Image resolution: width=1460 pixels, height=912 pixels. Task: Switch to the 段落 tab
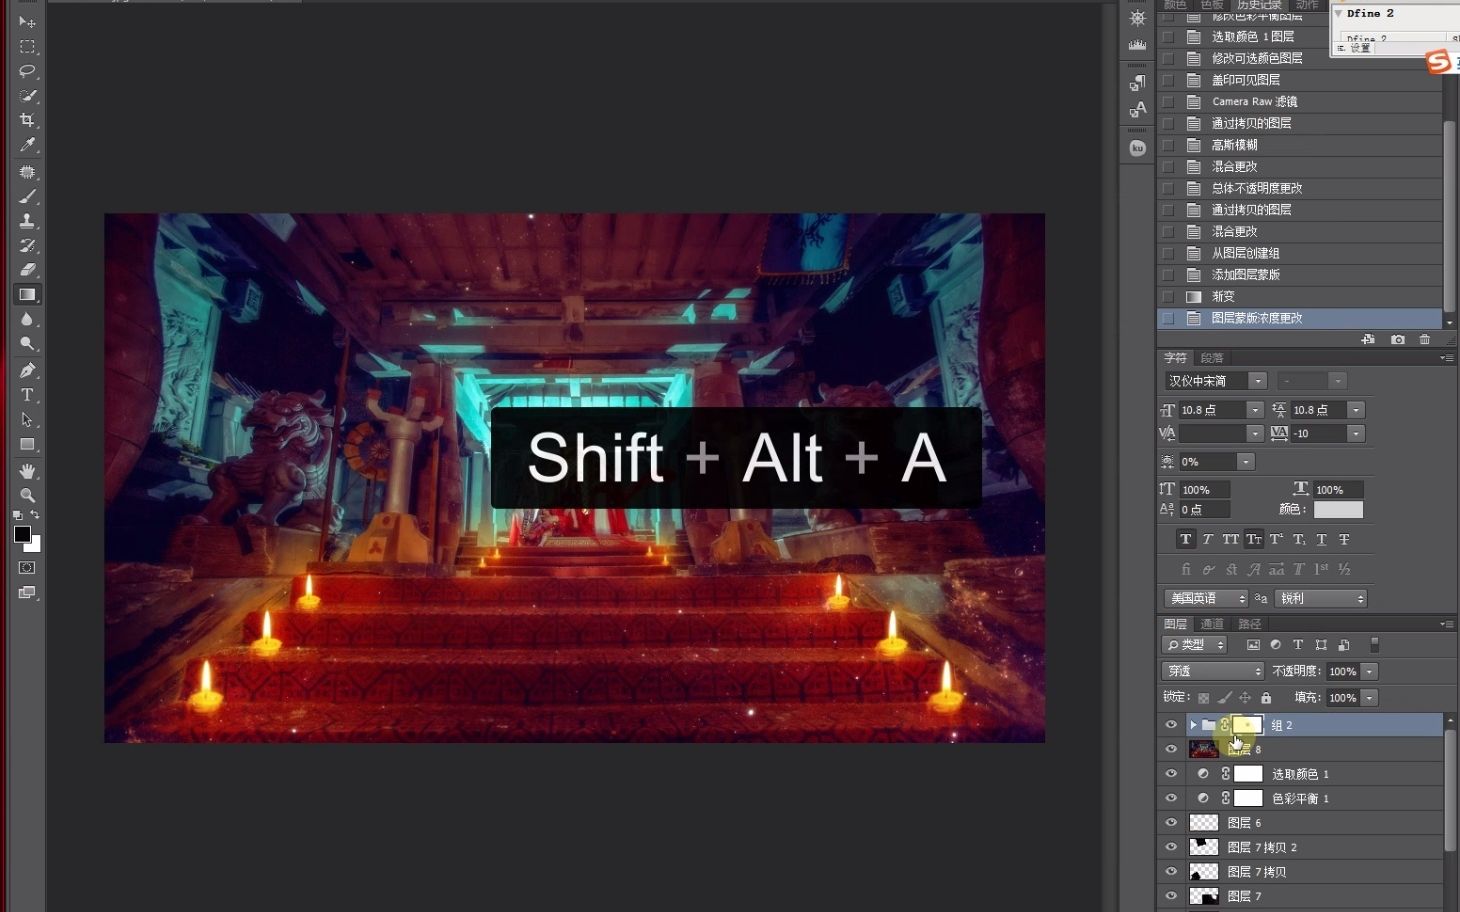[1212, 358]
